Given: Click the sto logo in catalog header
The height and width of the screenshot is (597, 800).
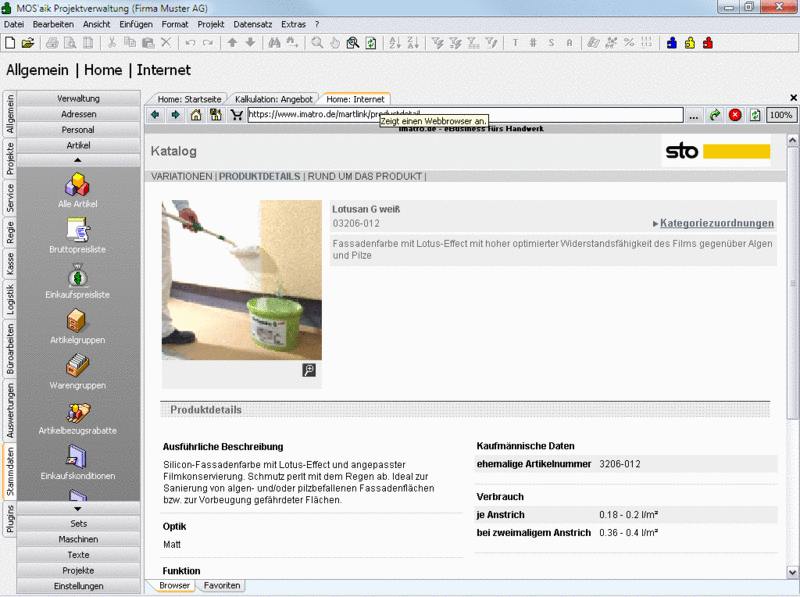Looking at the screenshot, I should (x=717, y=151).
